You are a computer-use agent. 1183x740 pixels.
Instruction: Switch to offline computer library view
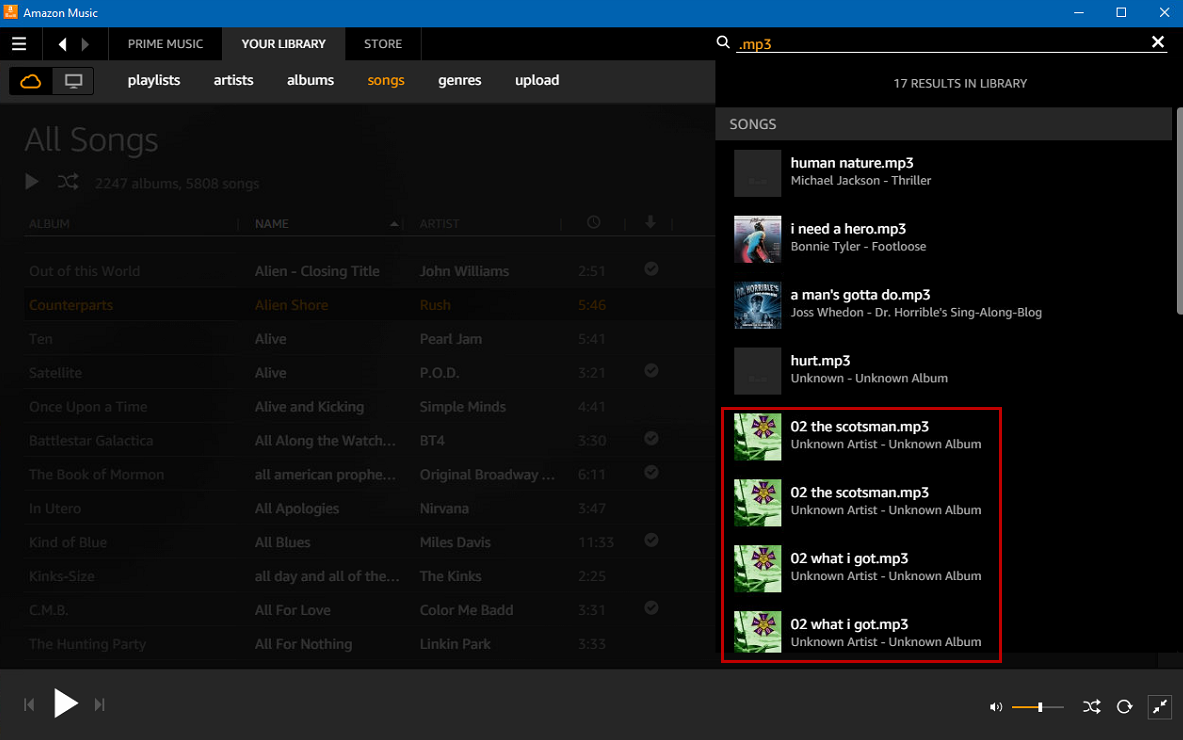pos(73,81)
